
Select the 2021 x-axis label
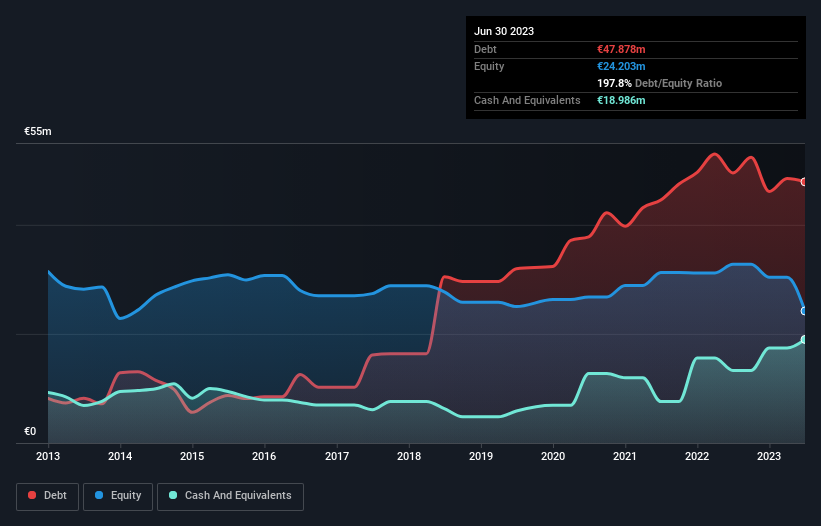tap(625, 456)
